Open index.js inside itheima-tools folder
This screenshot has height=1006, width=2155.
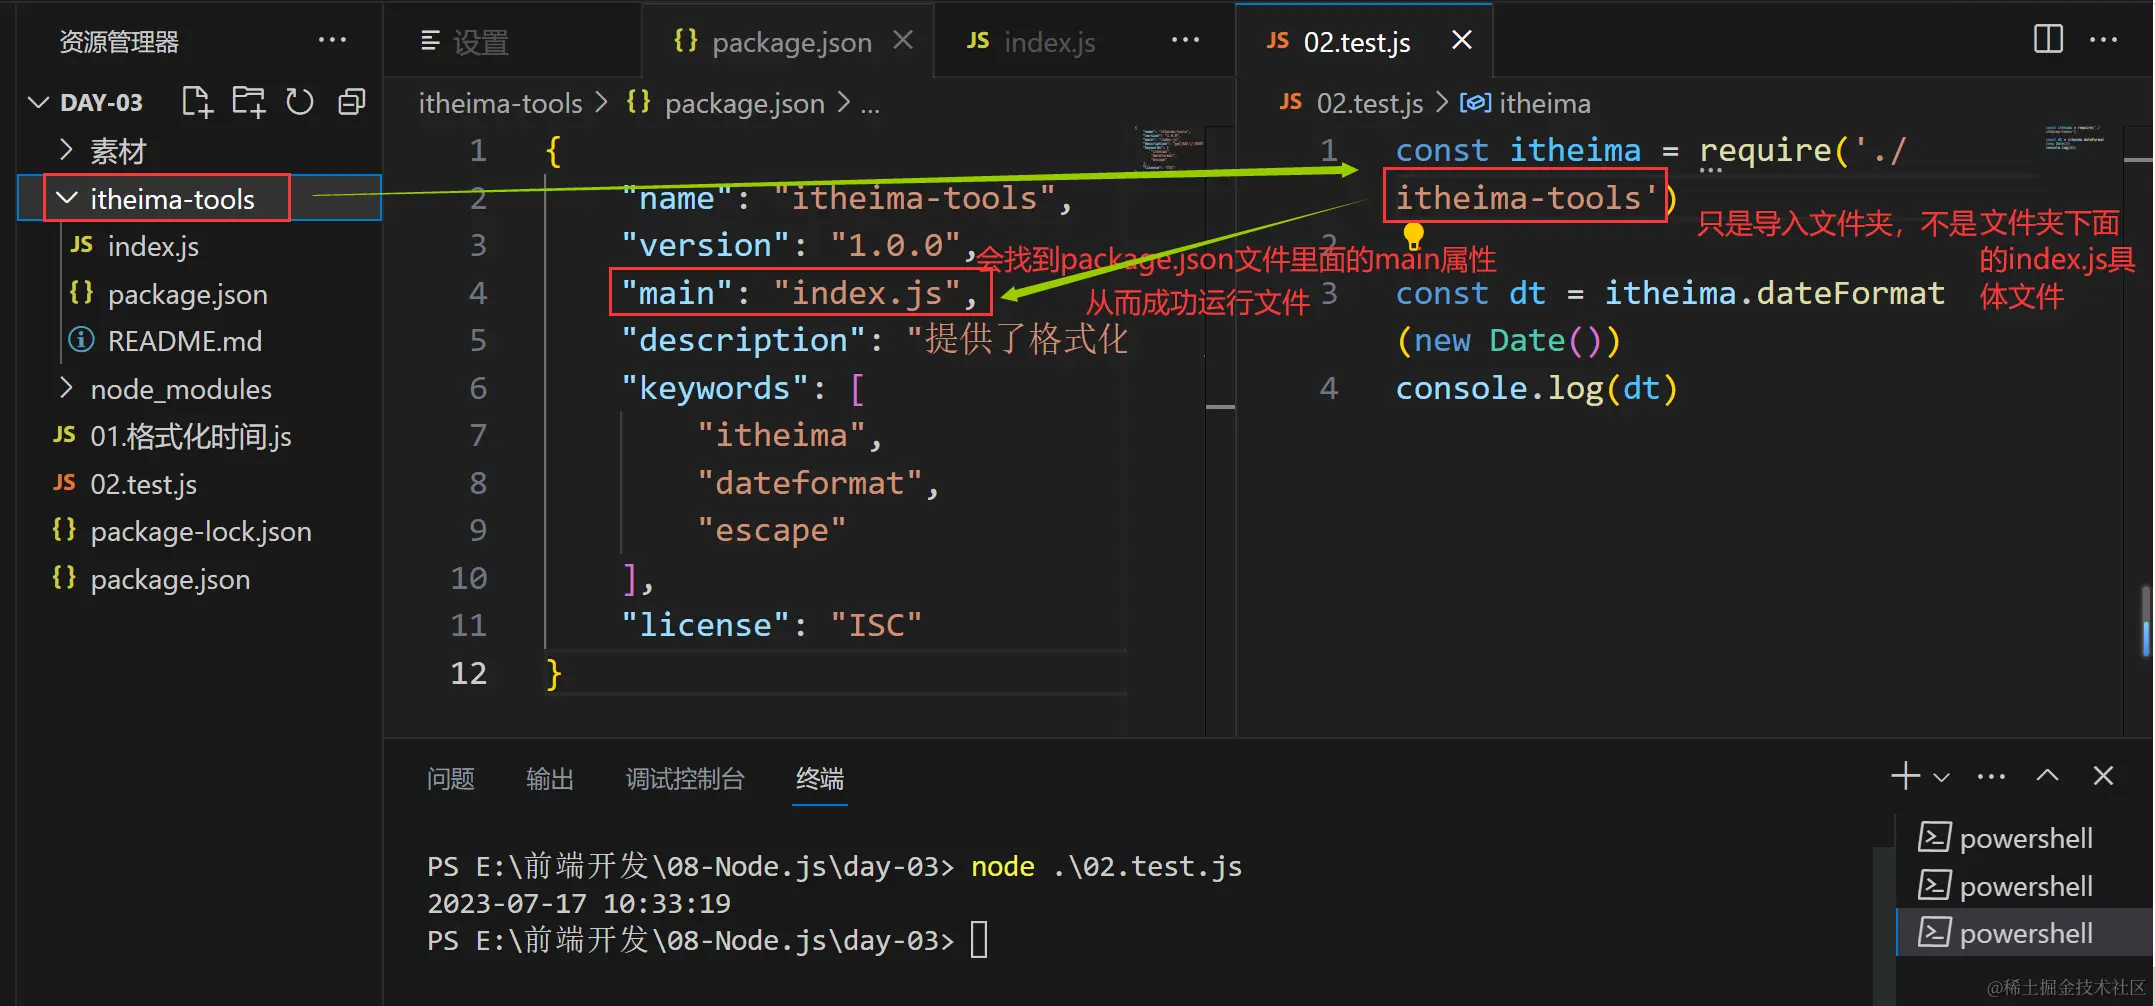point(153,246)
